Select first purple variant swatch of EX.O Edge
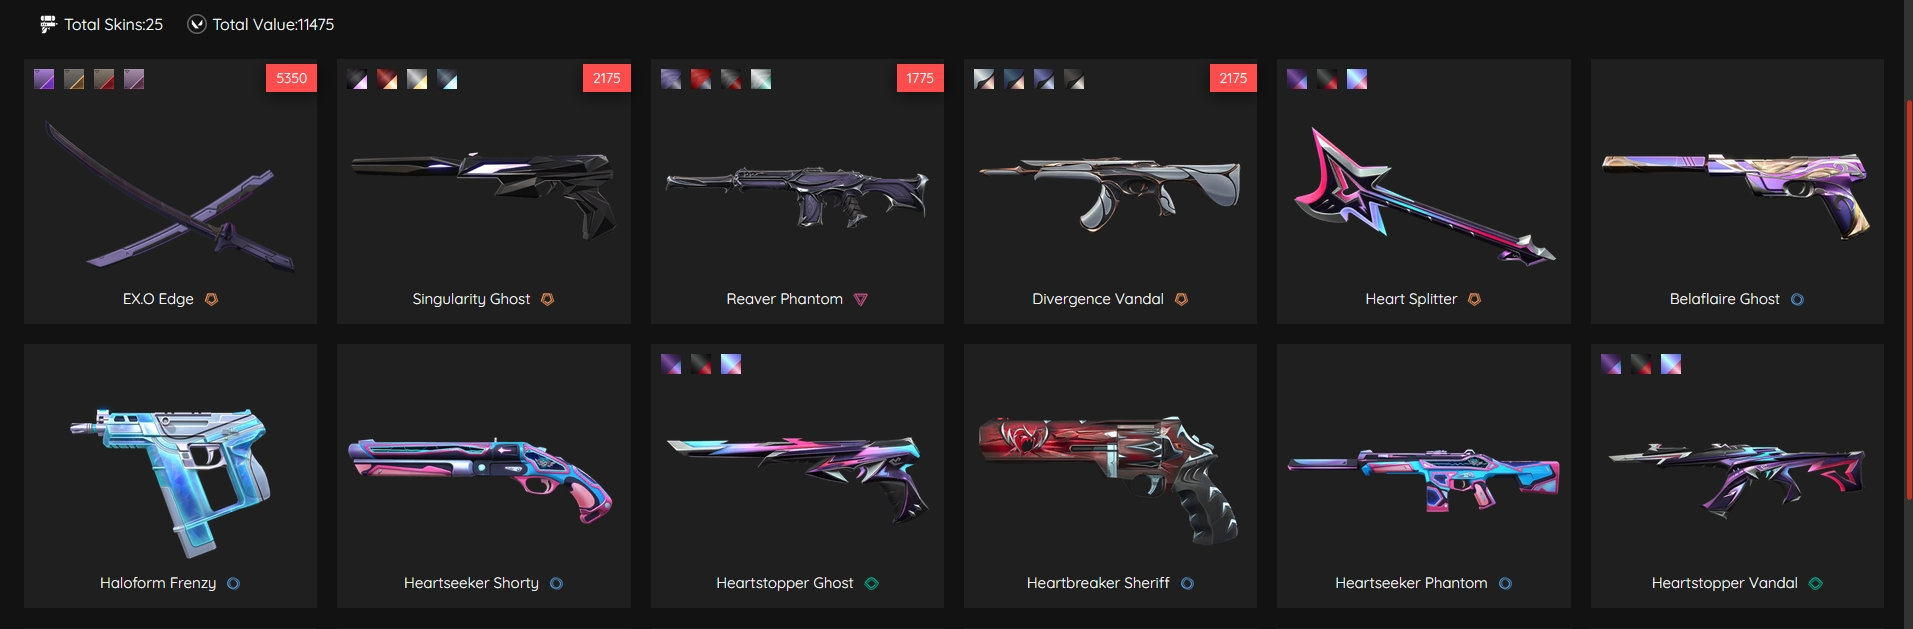 pyautogui.click(x=44, y=79)
